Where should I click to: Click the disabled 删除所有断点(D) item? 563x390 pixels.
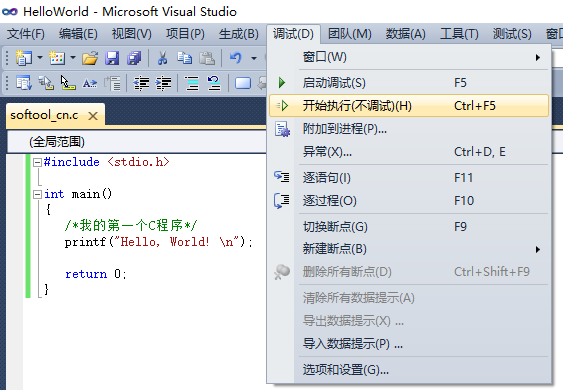point(409,272)
